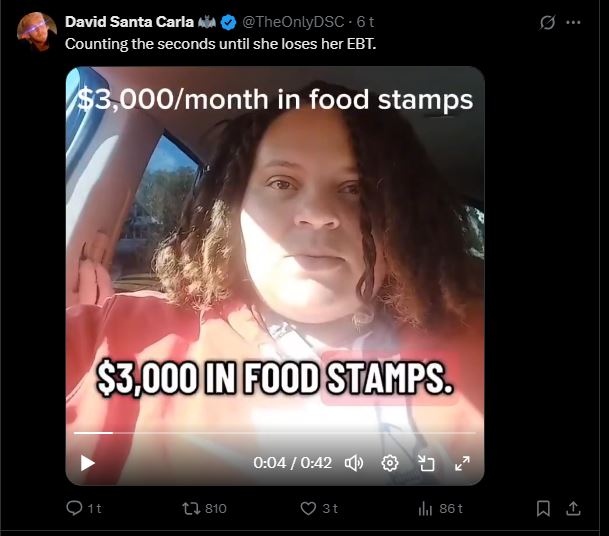Play the food stamps video

87,463
